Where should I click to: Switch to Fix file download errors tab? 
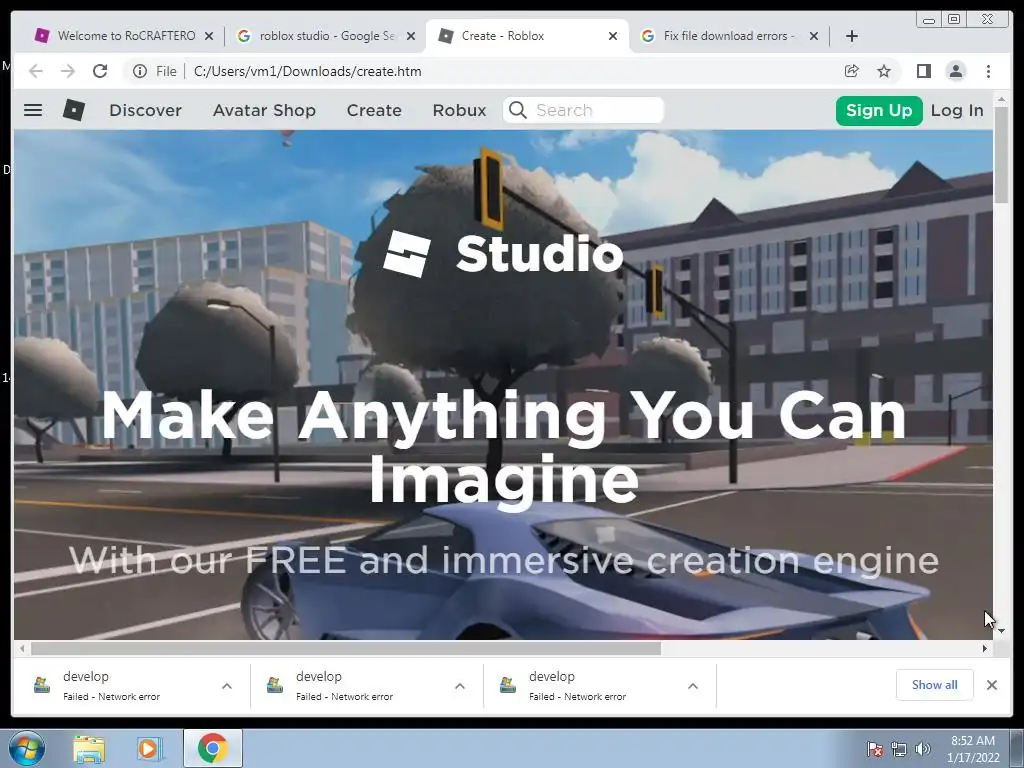[x=728, y=36]
